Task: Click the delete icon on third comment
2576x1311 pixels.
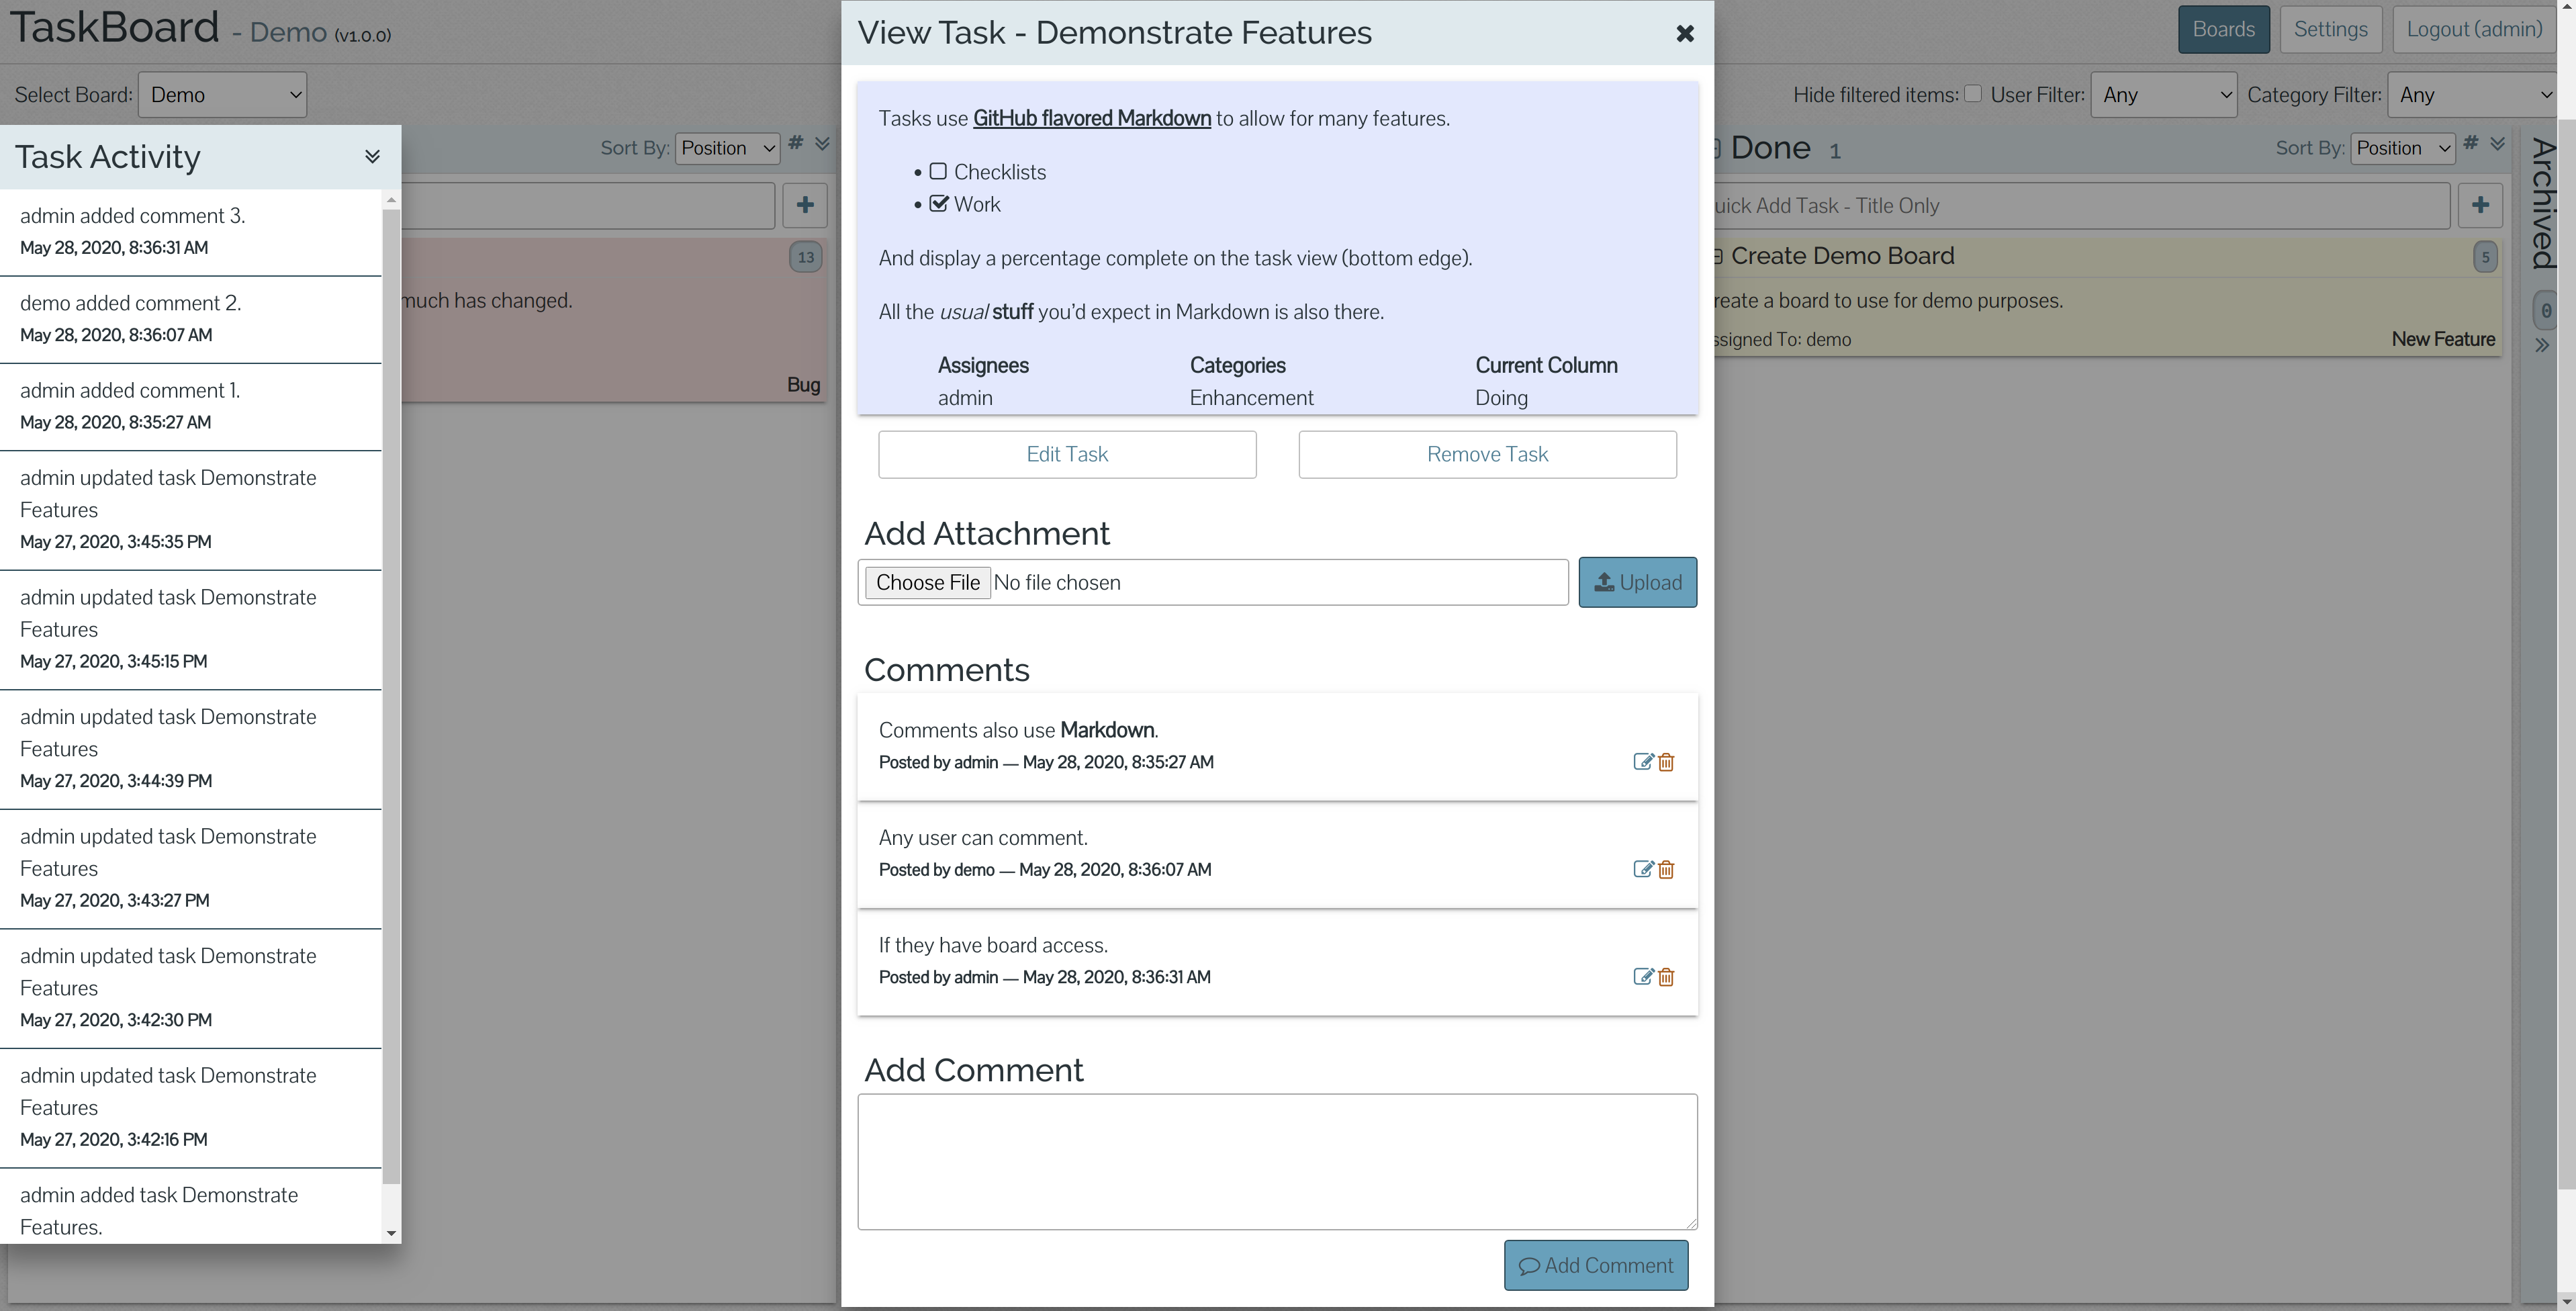Action: (1667, 977)
